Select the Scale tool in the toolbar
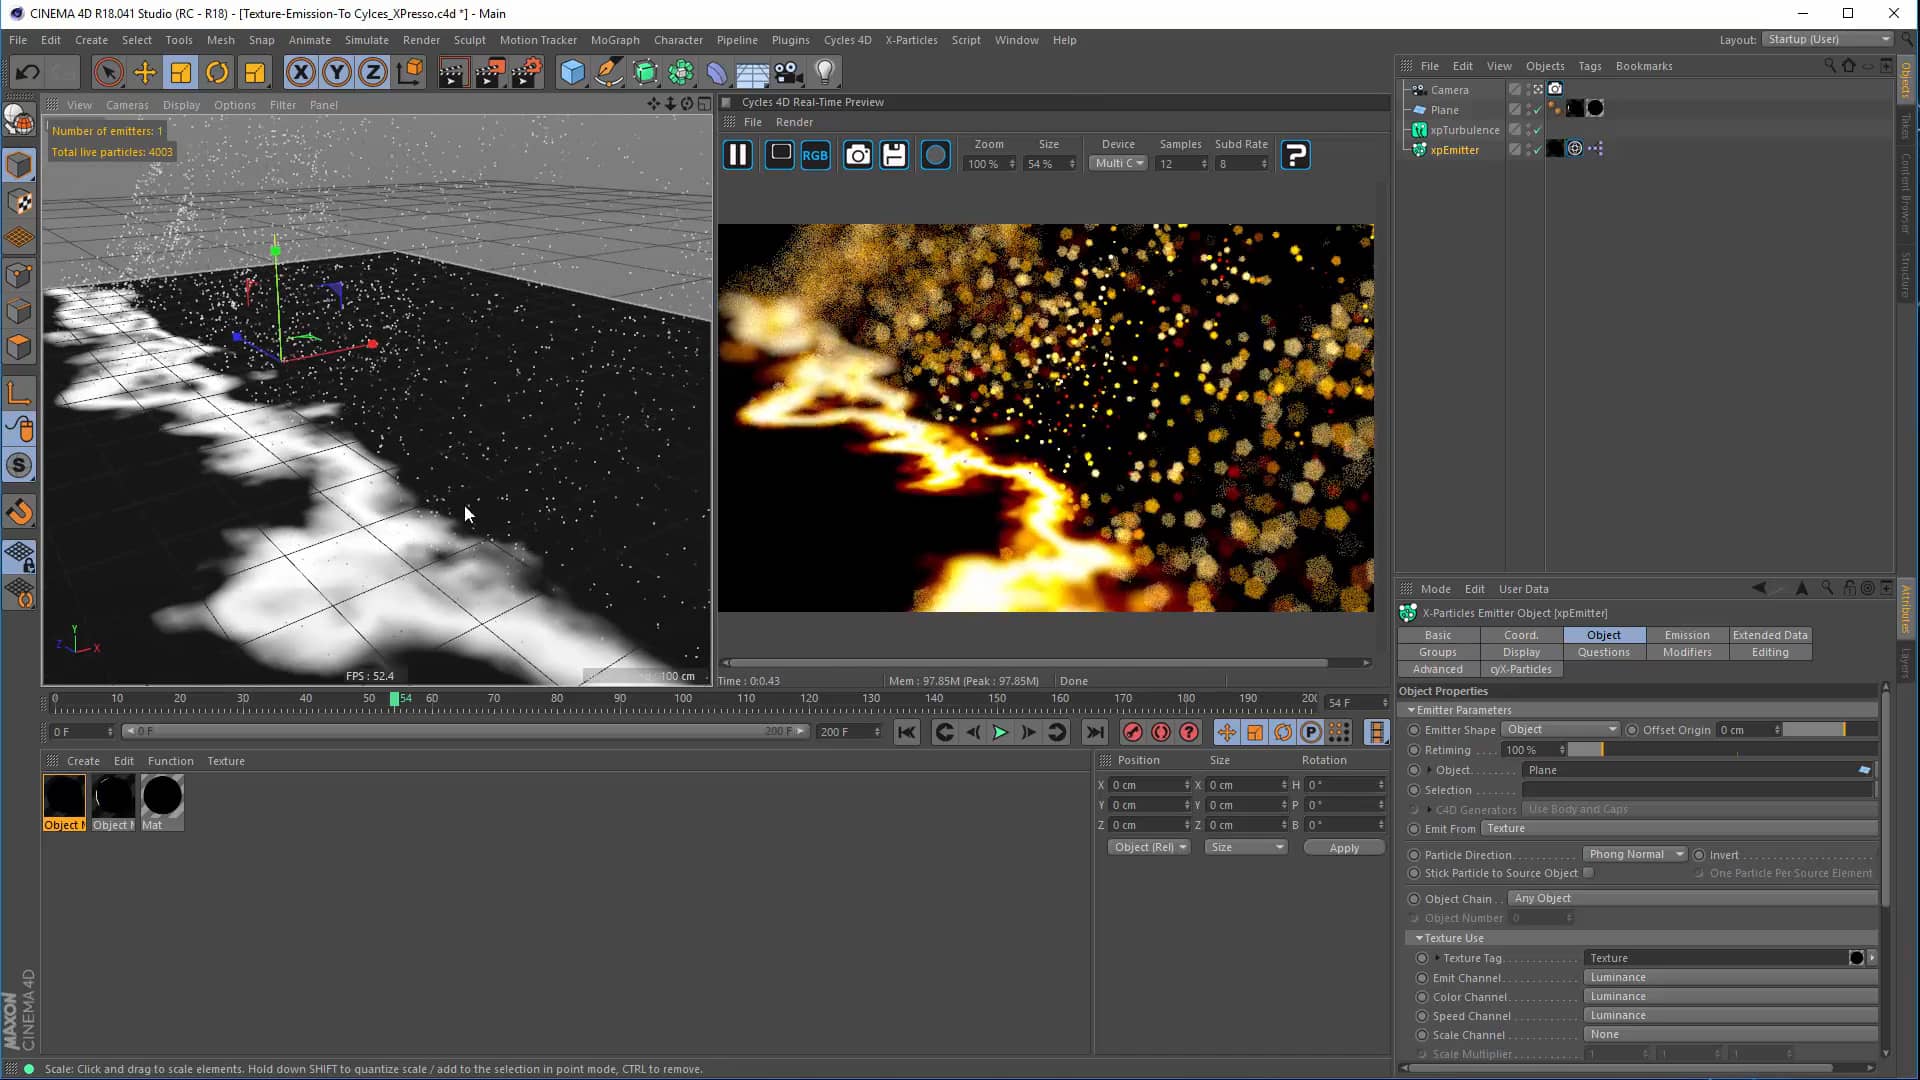This screenshot has height=1080, width=1920. click(x=180, y=72)
